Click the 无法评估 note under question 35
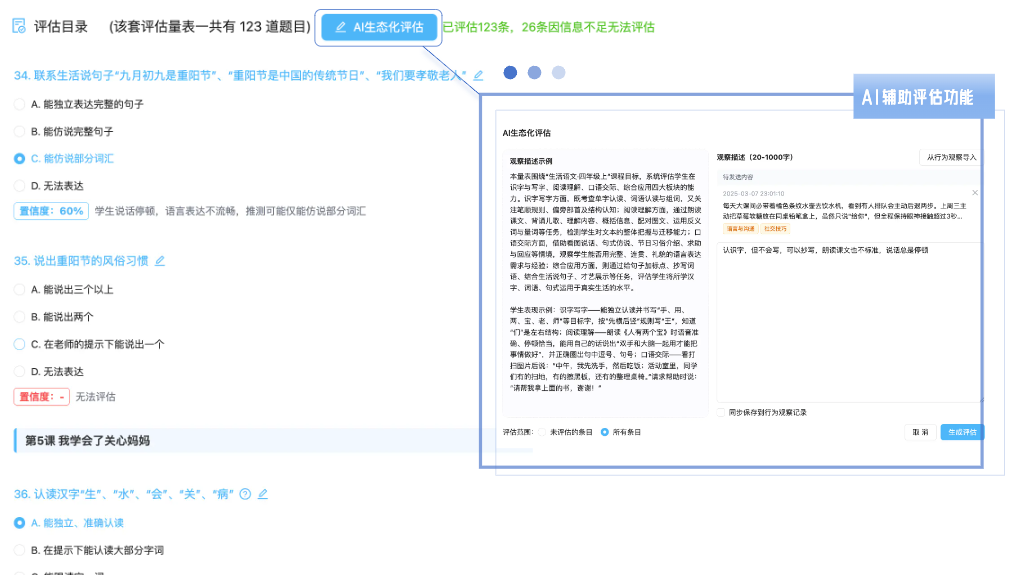Image resolution: width=1027 pixels, height=575 pixels. (x=96, y=397)
